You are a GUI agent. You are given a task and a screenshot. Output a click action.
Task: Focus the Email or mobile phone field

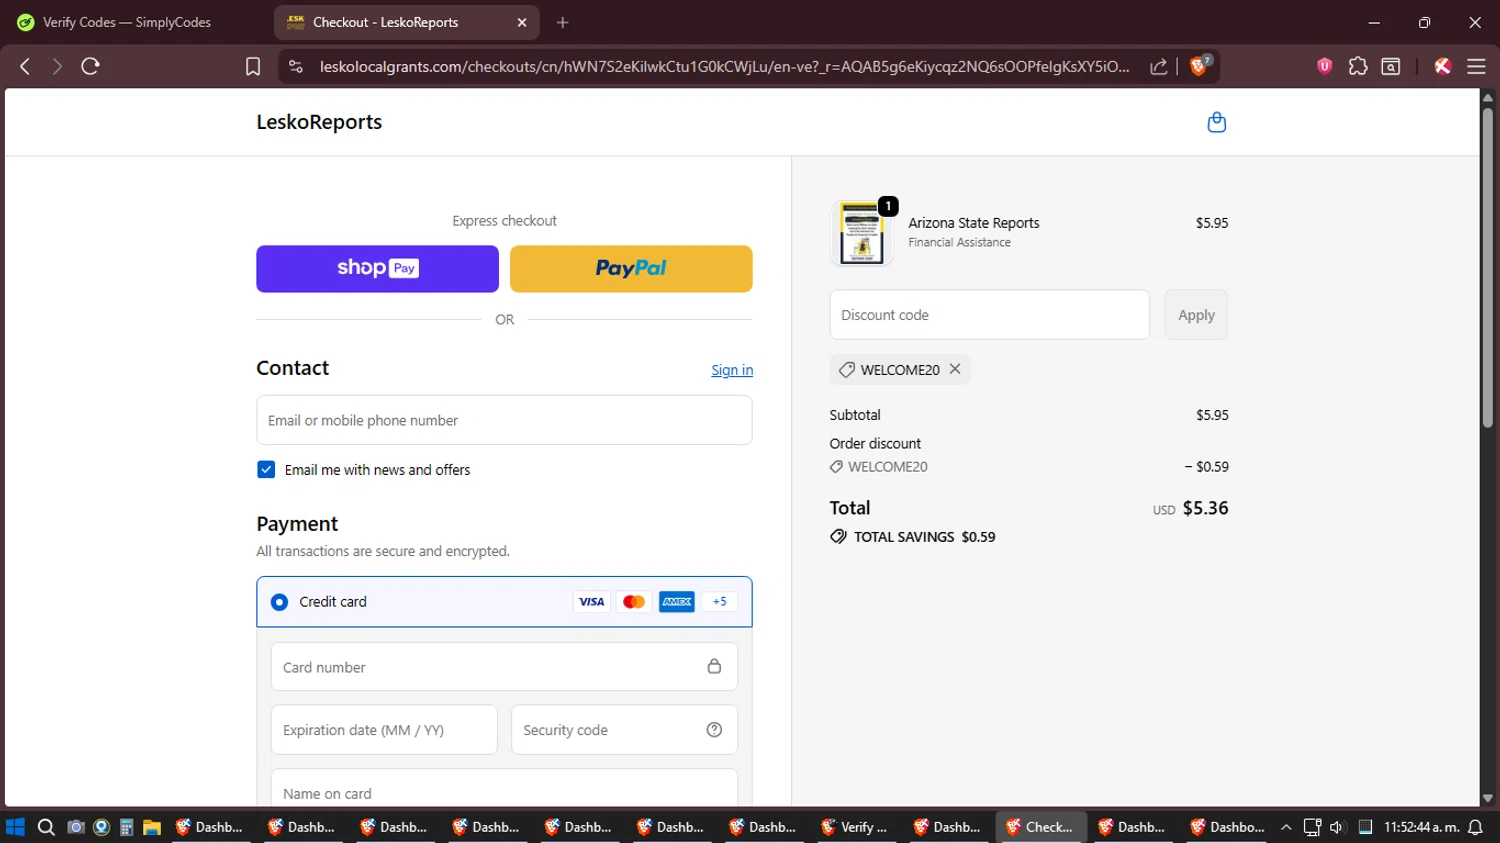point(504,420)
